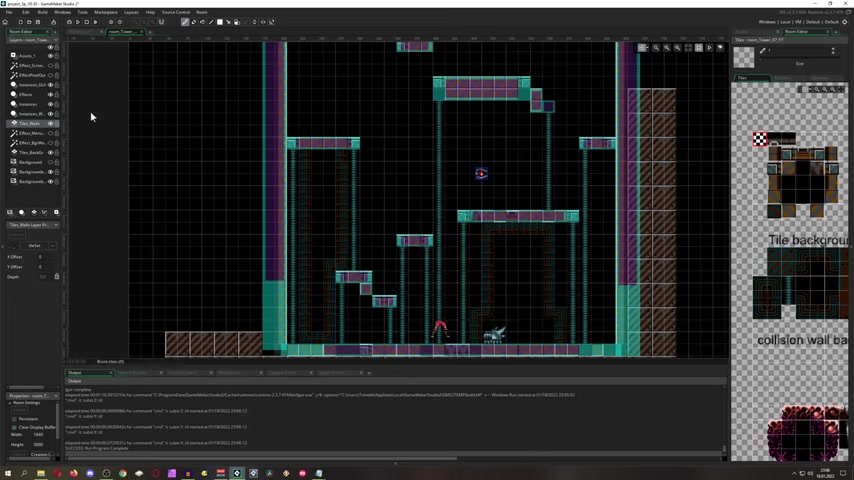Open the File menu
Image resolution: width=854 pixels, height=480 pixels.
pyautogui.click(x=9, y=12)
